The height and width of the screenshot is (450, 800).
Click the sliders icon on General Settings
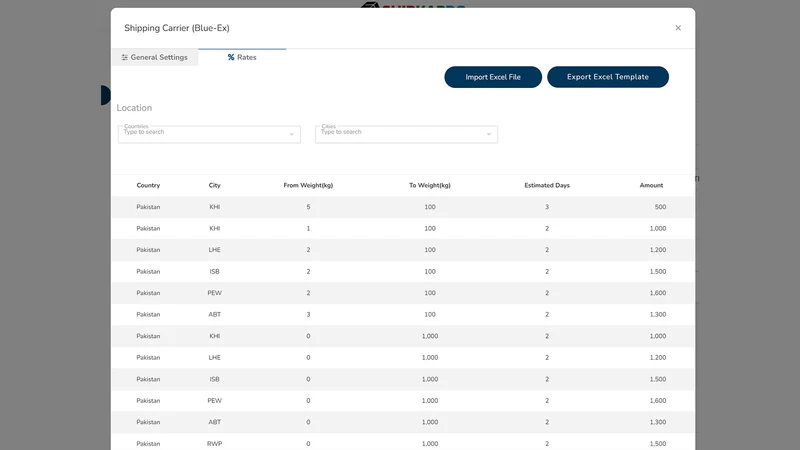124,58
